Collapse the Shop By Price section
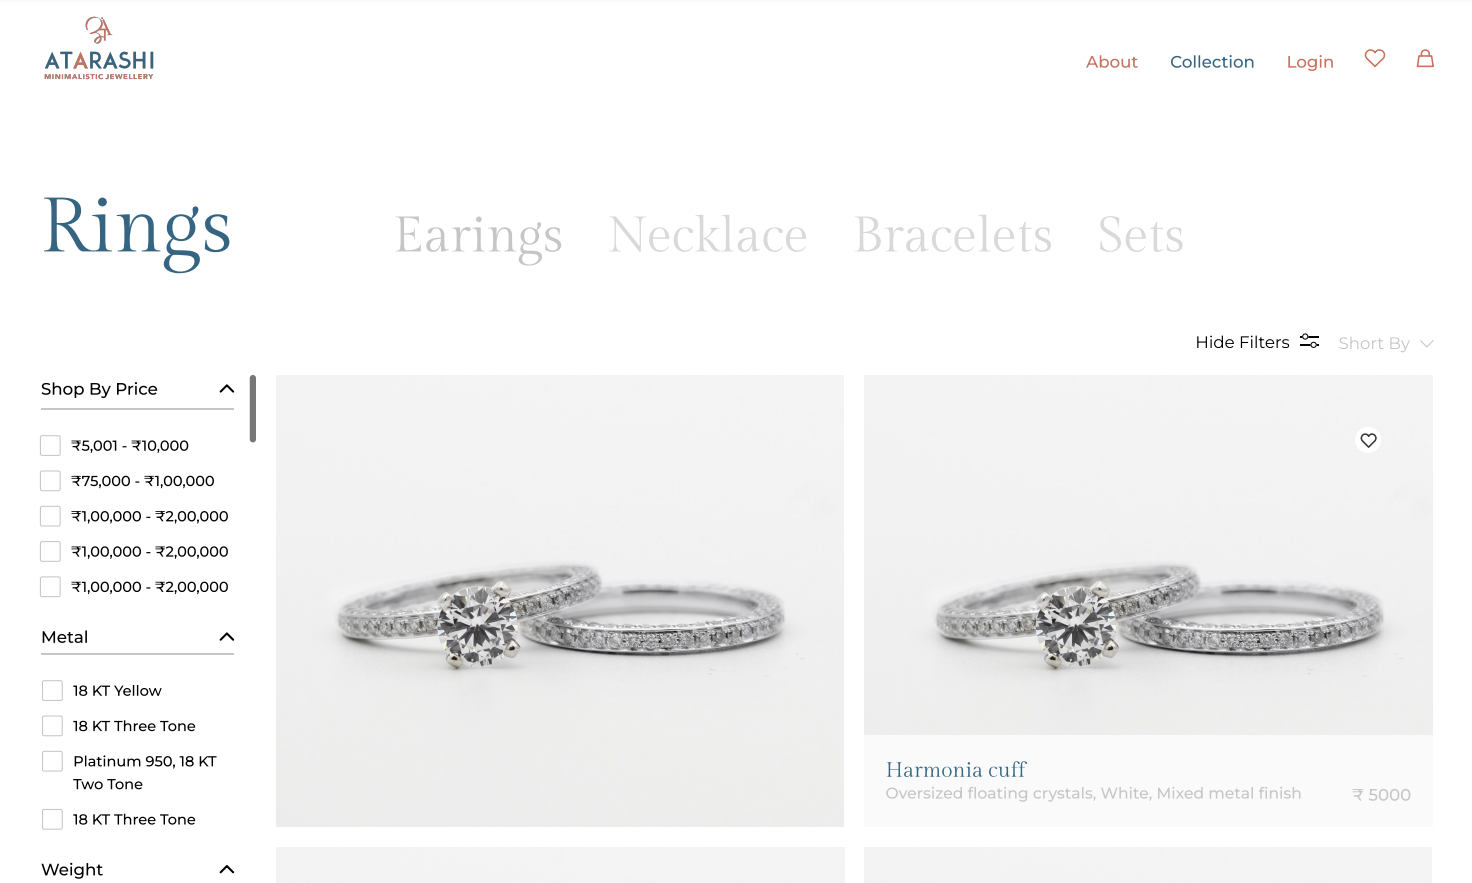Image resolution: width=1472 pixels, height=883 pixels. 227,389
